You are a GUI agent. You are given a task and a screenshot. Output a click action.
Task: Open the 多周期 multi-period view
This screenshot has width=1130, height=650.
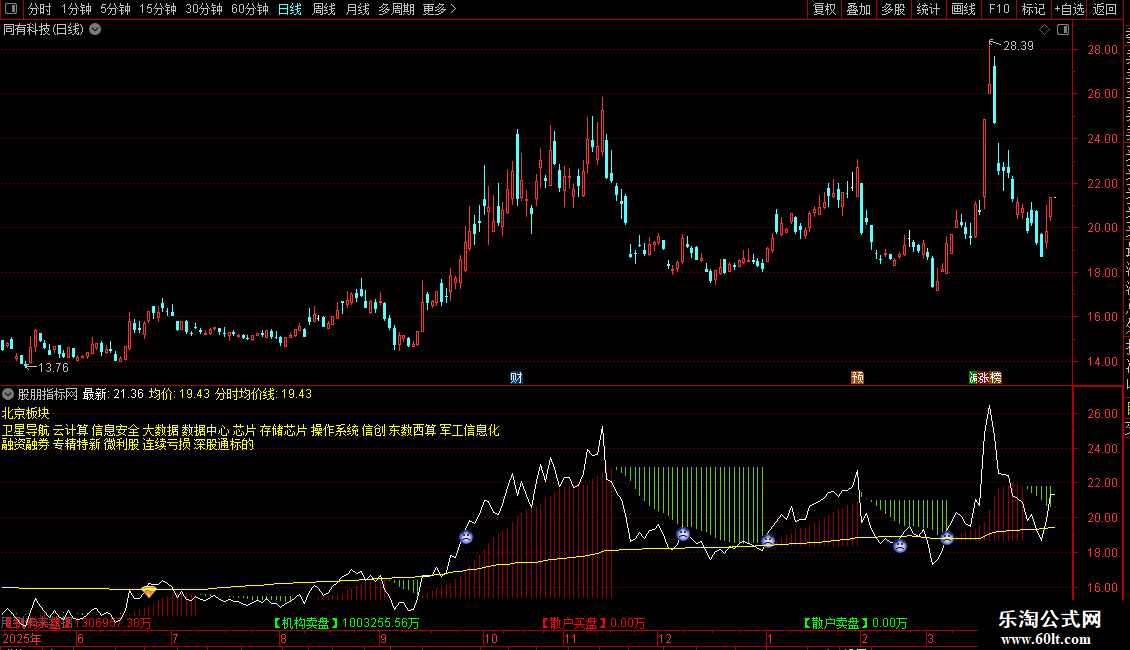pos(396,9)
